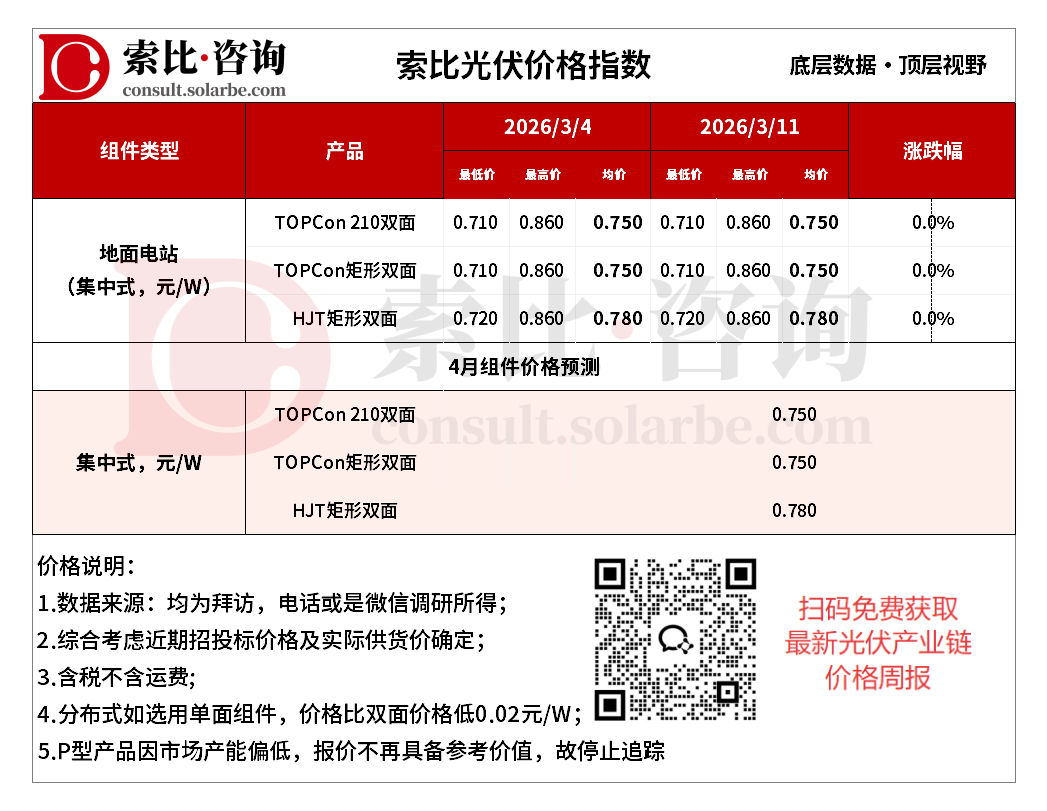This screenshot has height=811, width=1047.
Task: Click the 最低价 subheader under 2026/3/4
Action: 477,174
